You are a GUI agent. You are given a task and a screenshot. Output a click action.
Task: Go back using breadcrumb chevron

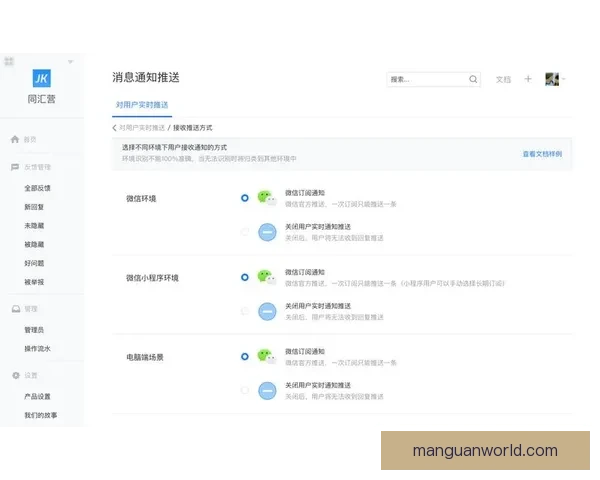[114, 128]
